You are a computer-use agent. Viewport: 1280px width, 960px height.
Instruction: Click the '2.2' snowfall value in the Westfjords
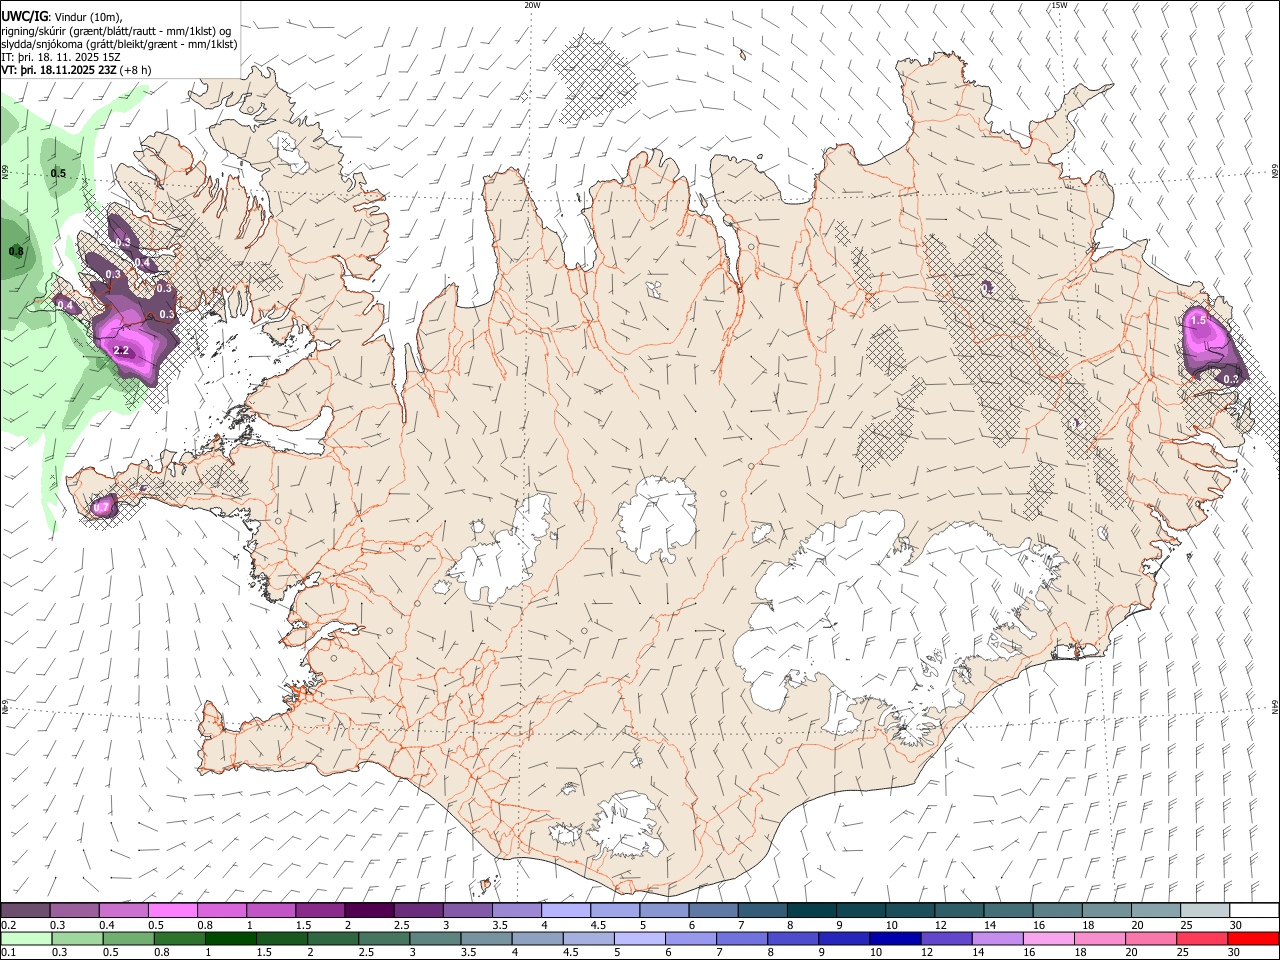122,351
